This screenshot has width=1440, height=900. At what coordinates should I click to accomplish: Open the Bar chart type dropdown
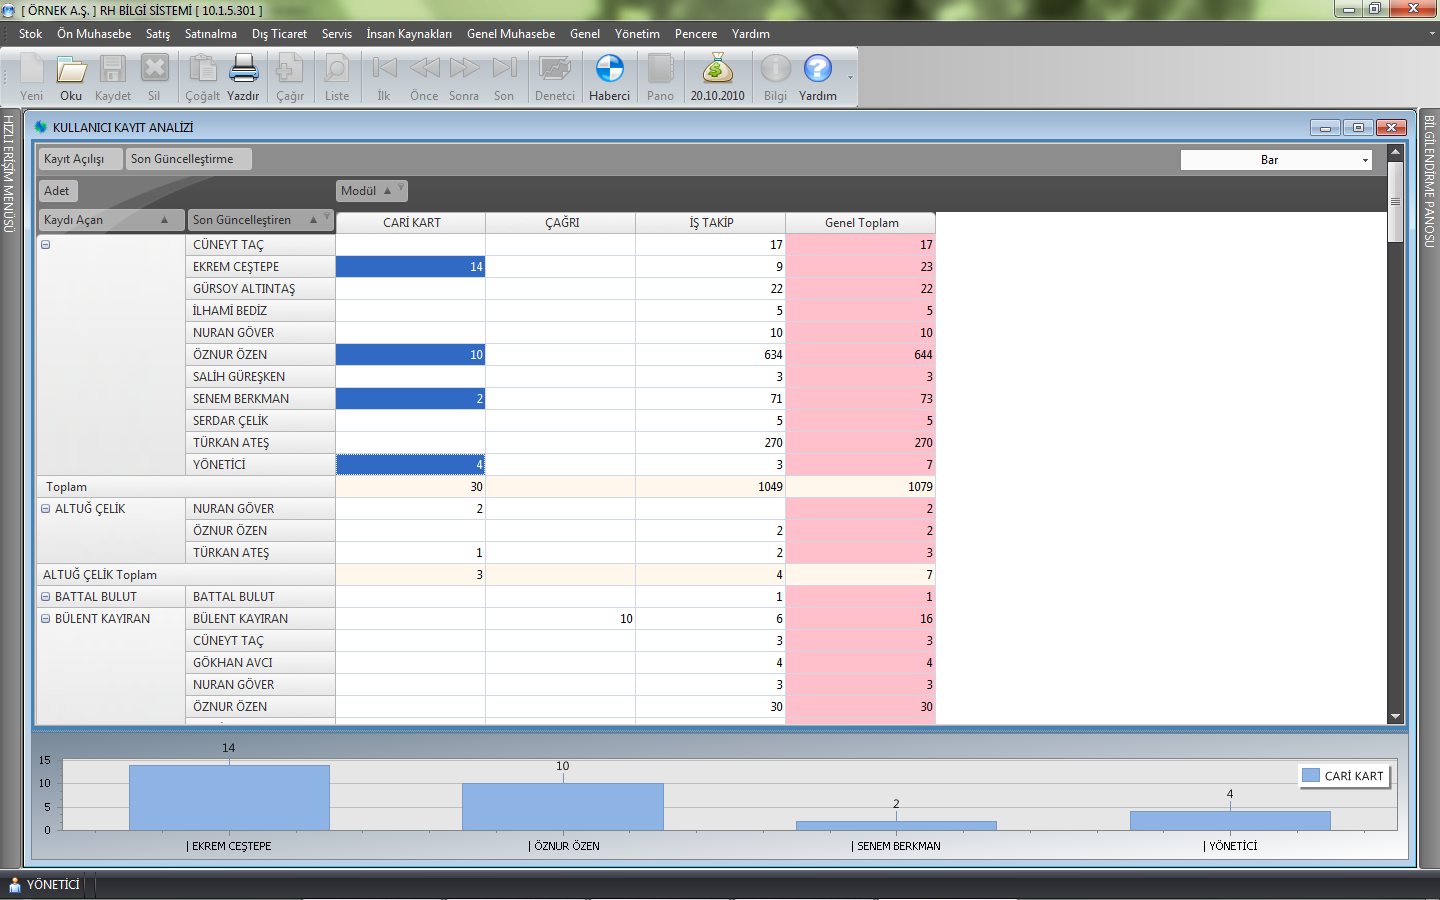pyautogui.click(x=1365, y=160)
